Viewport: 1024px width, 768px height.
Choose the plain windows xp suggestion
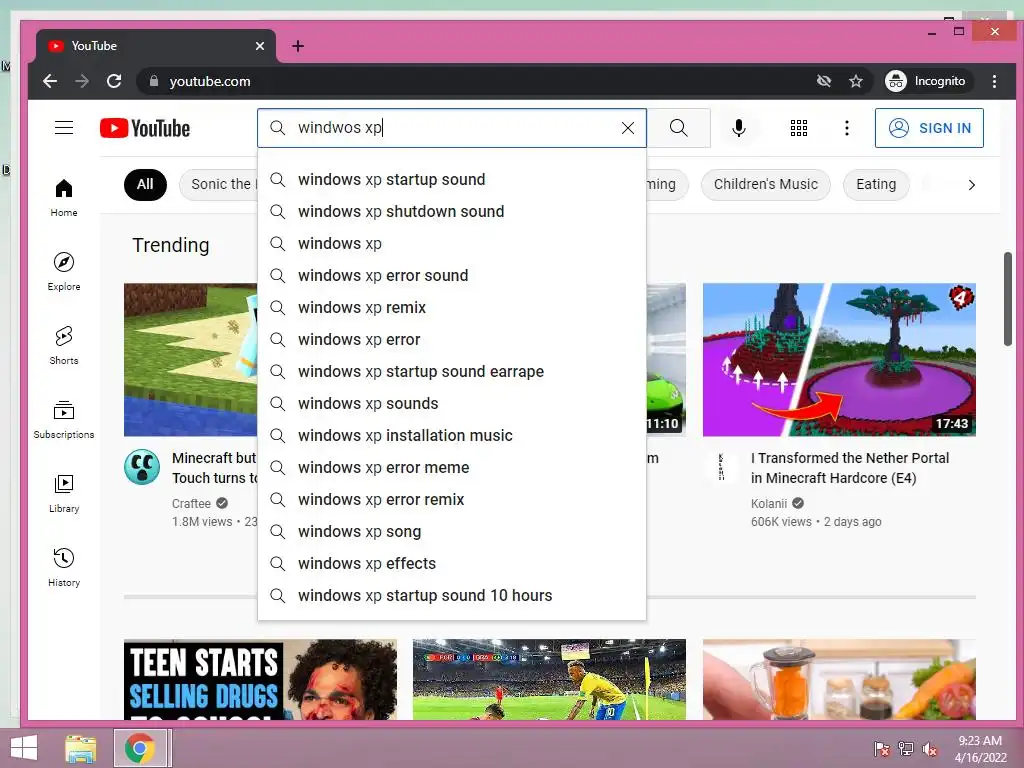tap(452, 244)
